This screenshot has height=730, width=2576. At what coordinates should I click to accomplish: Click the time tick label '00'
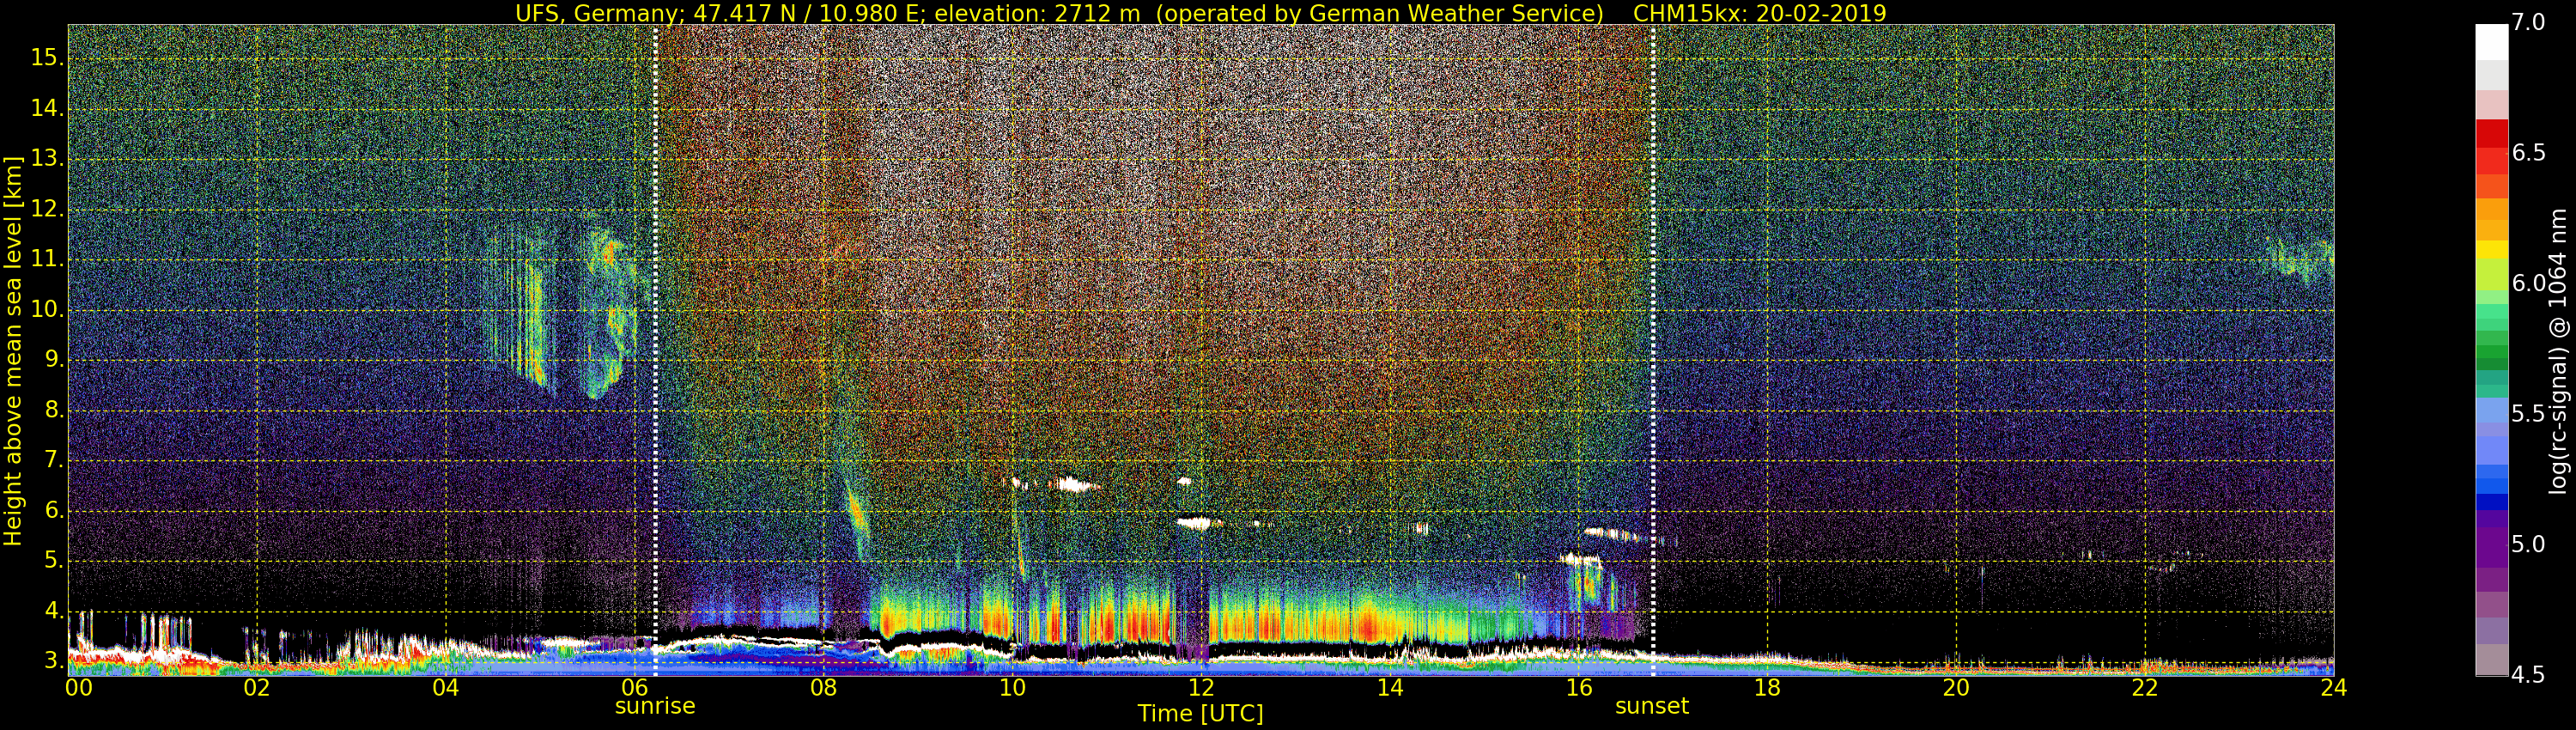(78, 688)
